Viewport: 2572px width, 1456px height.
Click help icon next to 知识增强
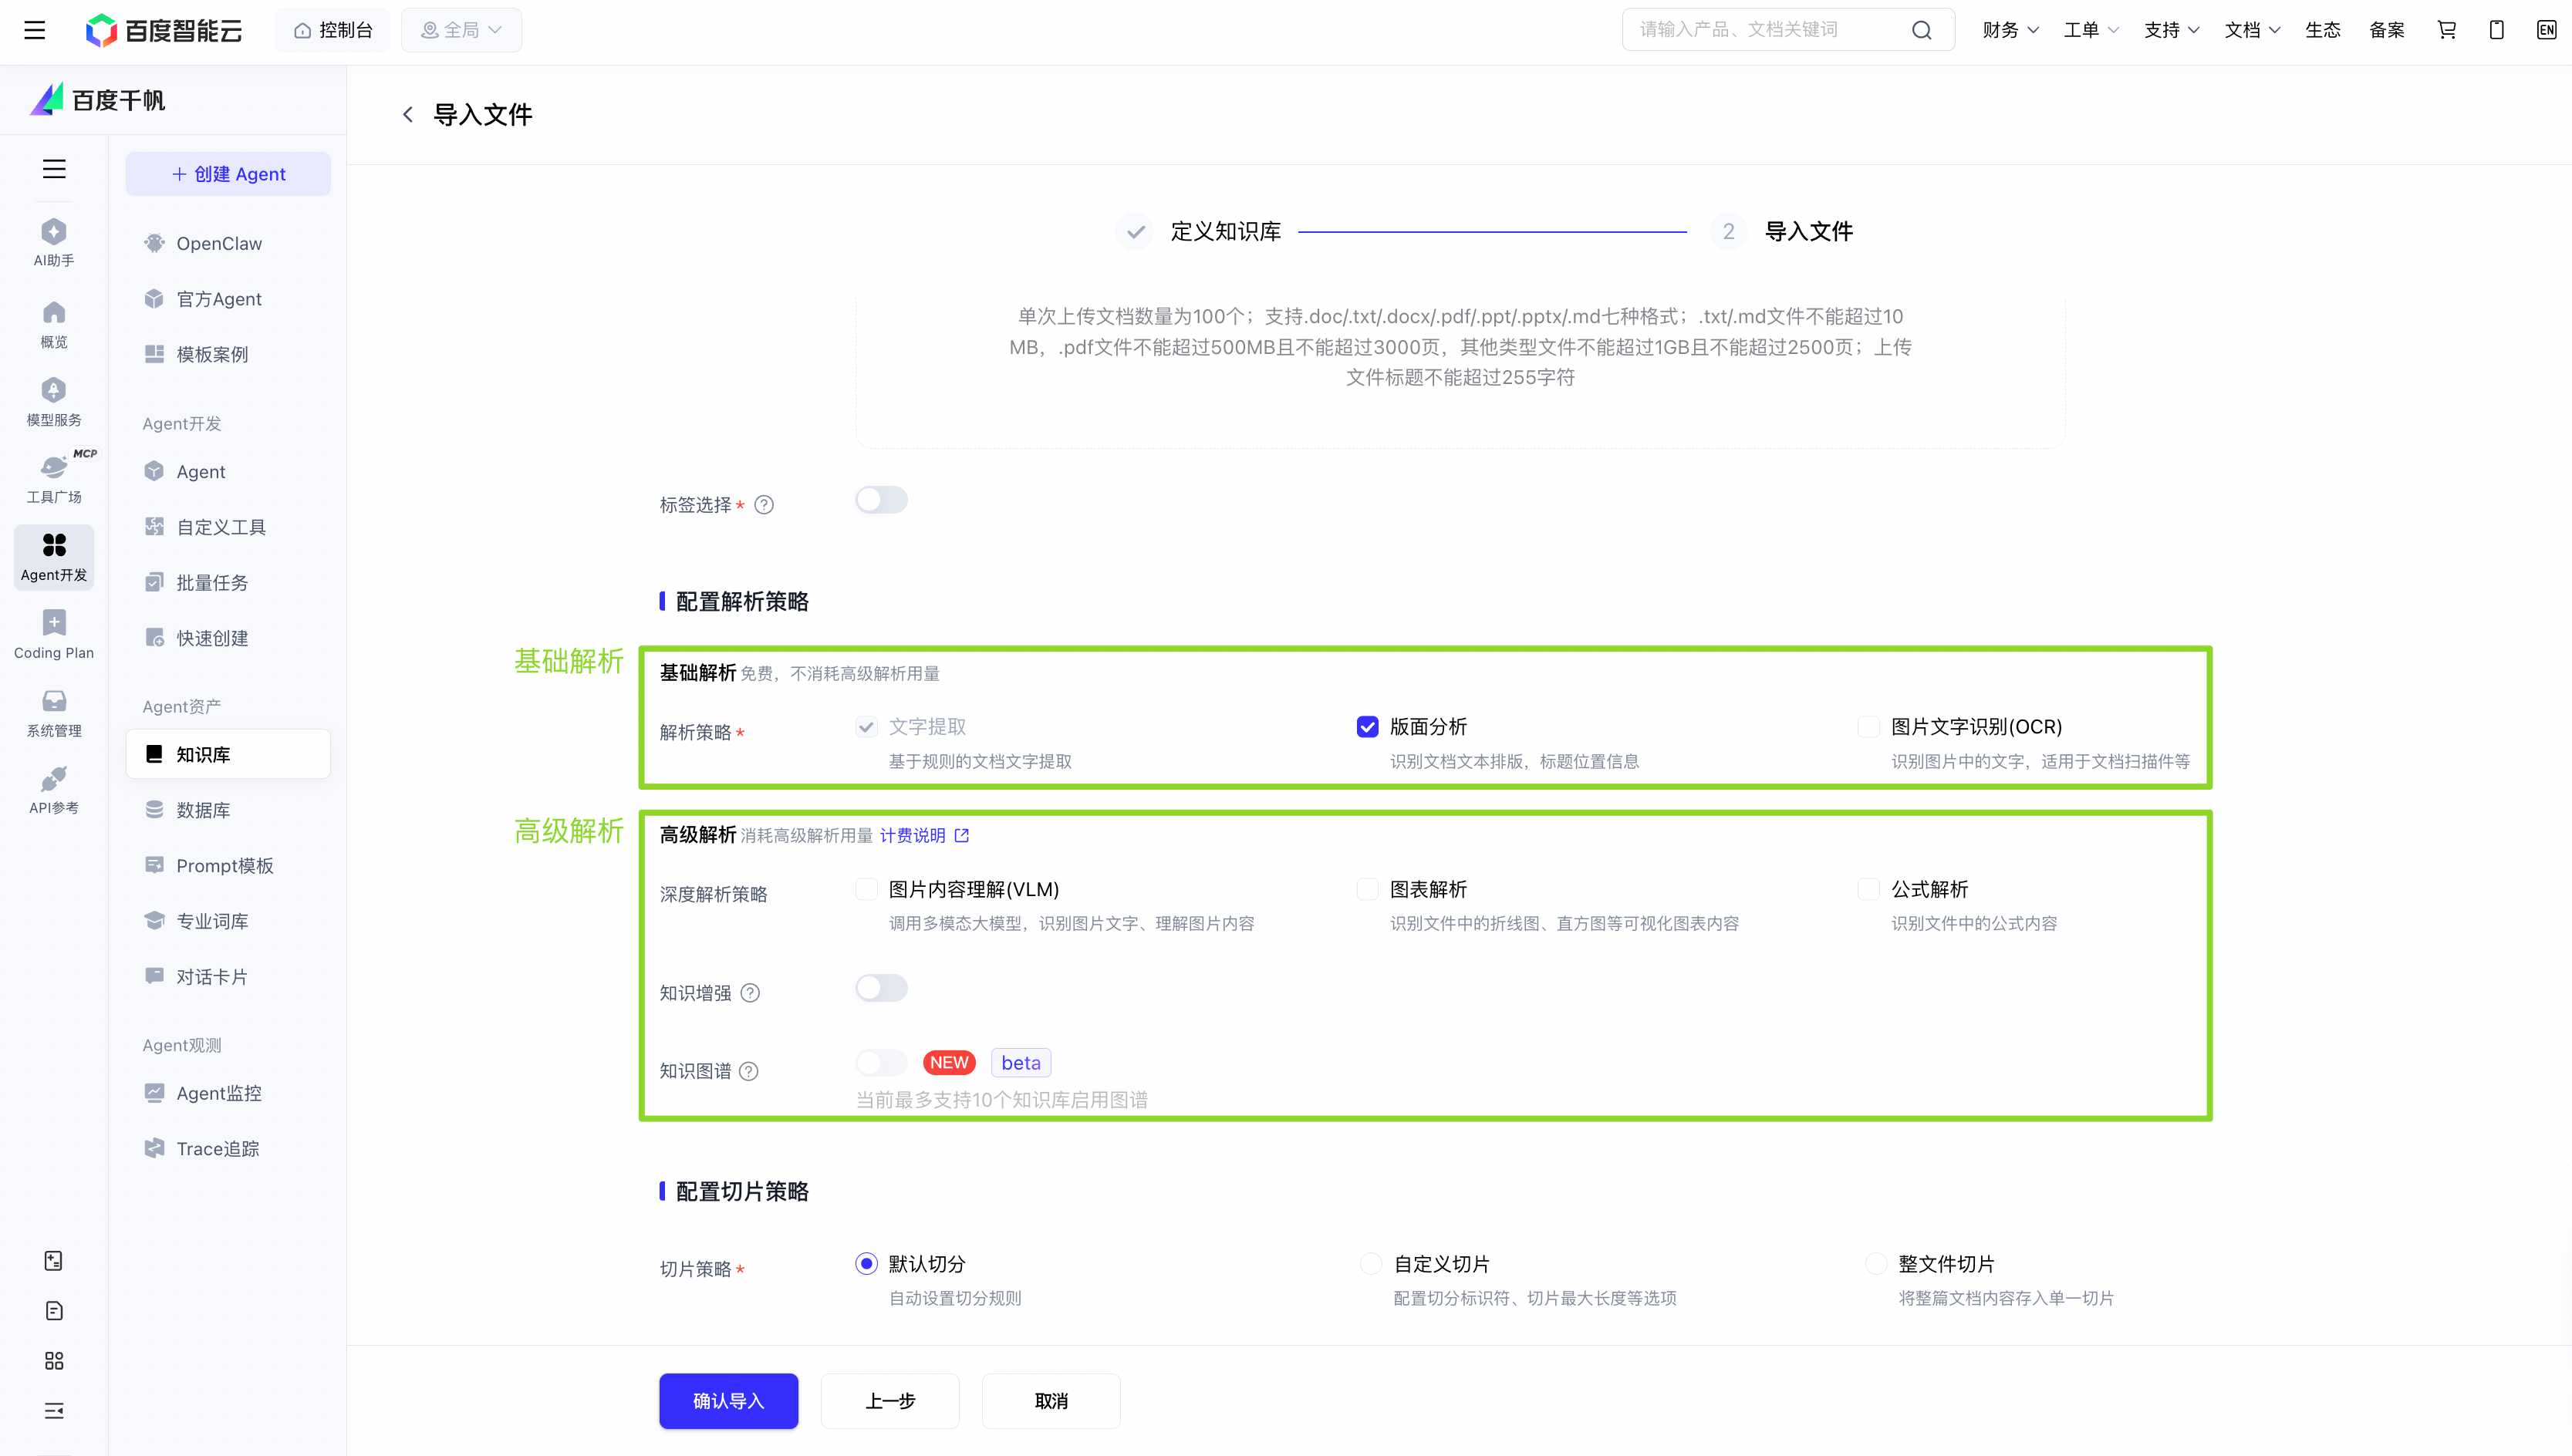tap(750, 993)
